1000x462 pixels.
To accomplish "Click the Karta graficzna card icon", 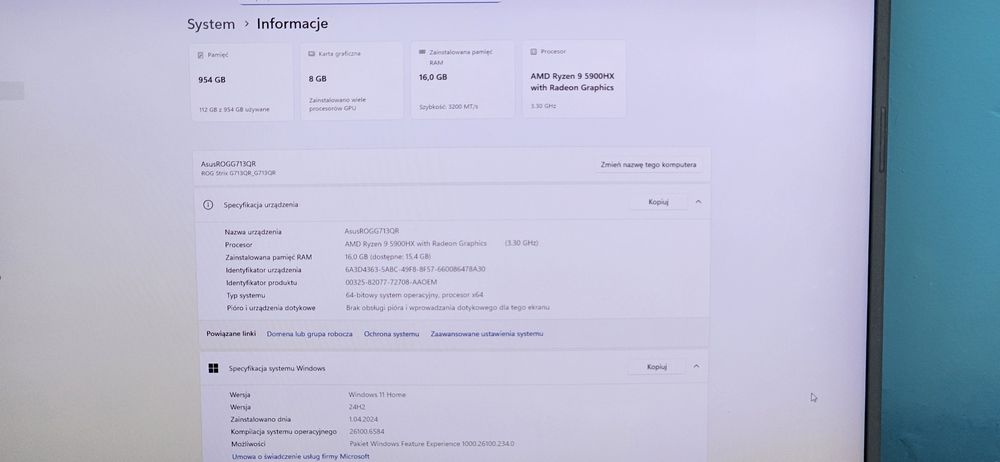I will 311,54.
